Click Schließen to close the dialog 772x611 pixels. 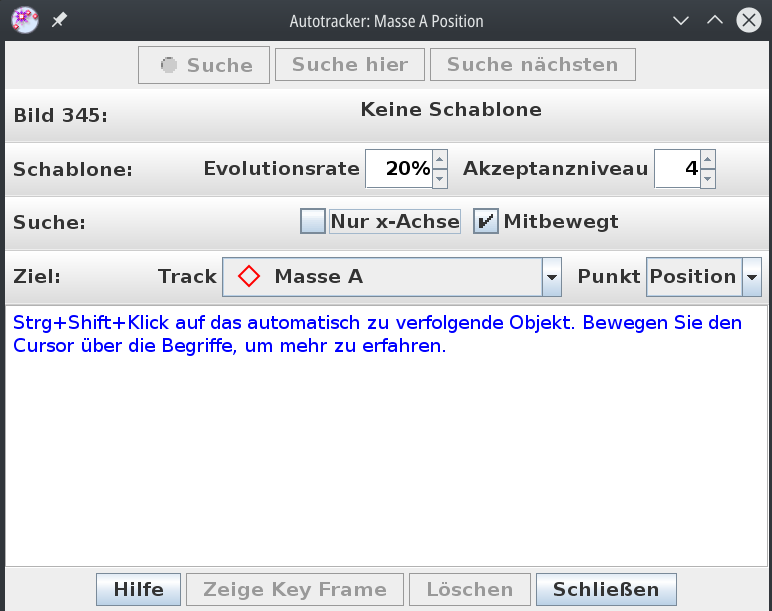pyautogui.click(x=606, y=589)
